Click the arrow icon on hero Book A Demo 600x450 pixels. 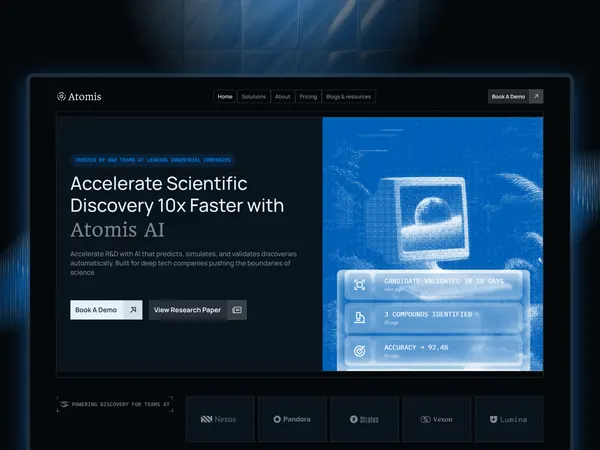pyautogui.click(x=133, y=310)
